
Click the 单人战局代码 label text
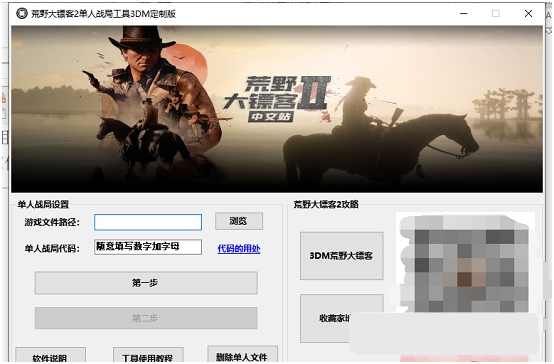(52, 248)
